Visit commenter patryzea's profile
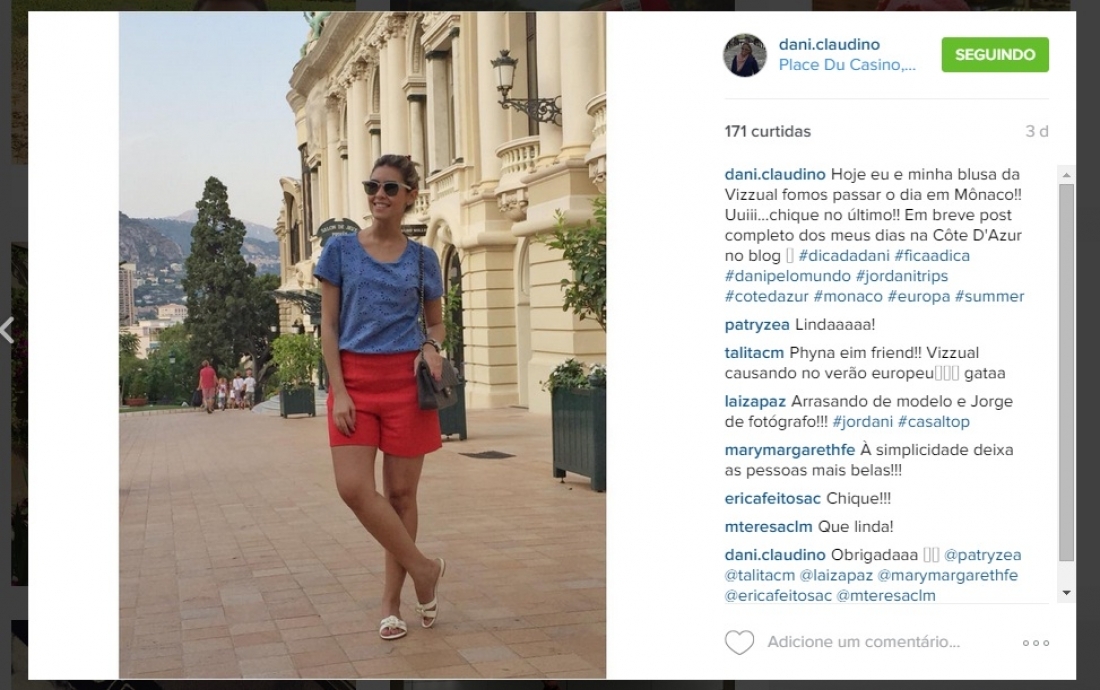The width and height of the screenshot is (1100, 690). pyautogui.click(x=756, y=325)
